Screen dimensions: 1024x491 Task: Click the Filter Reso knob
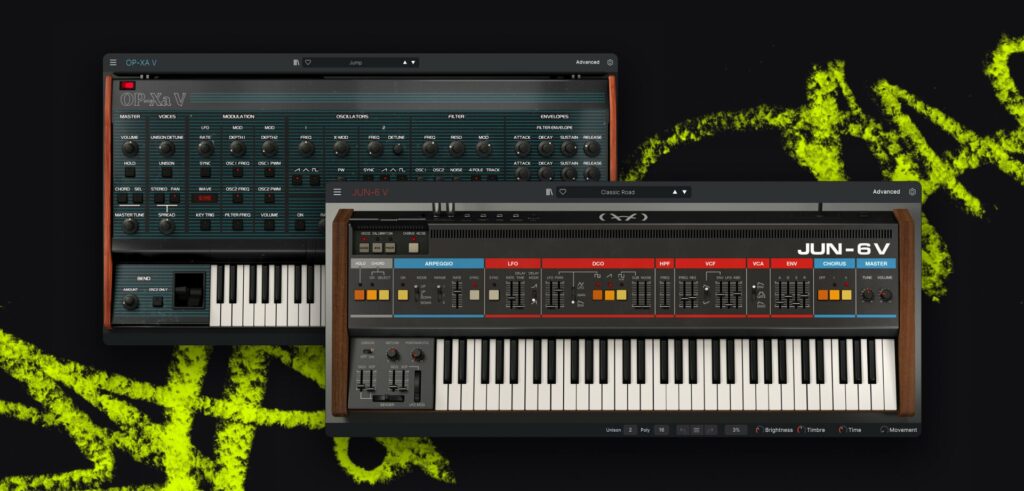pos(456,148)
